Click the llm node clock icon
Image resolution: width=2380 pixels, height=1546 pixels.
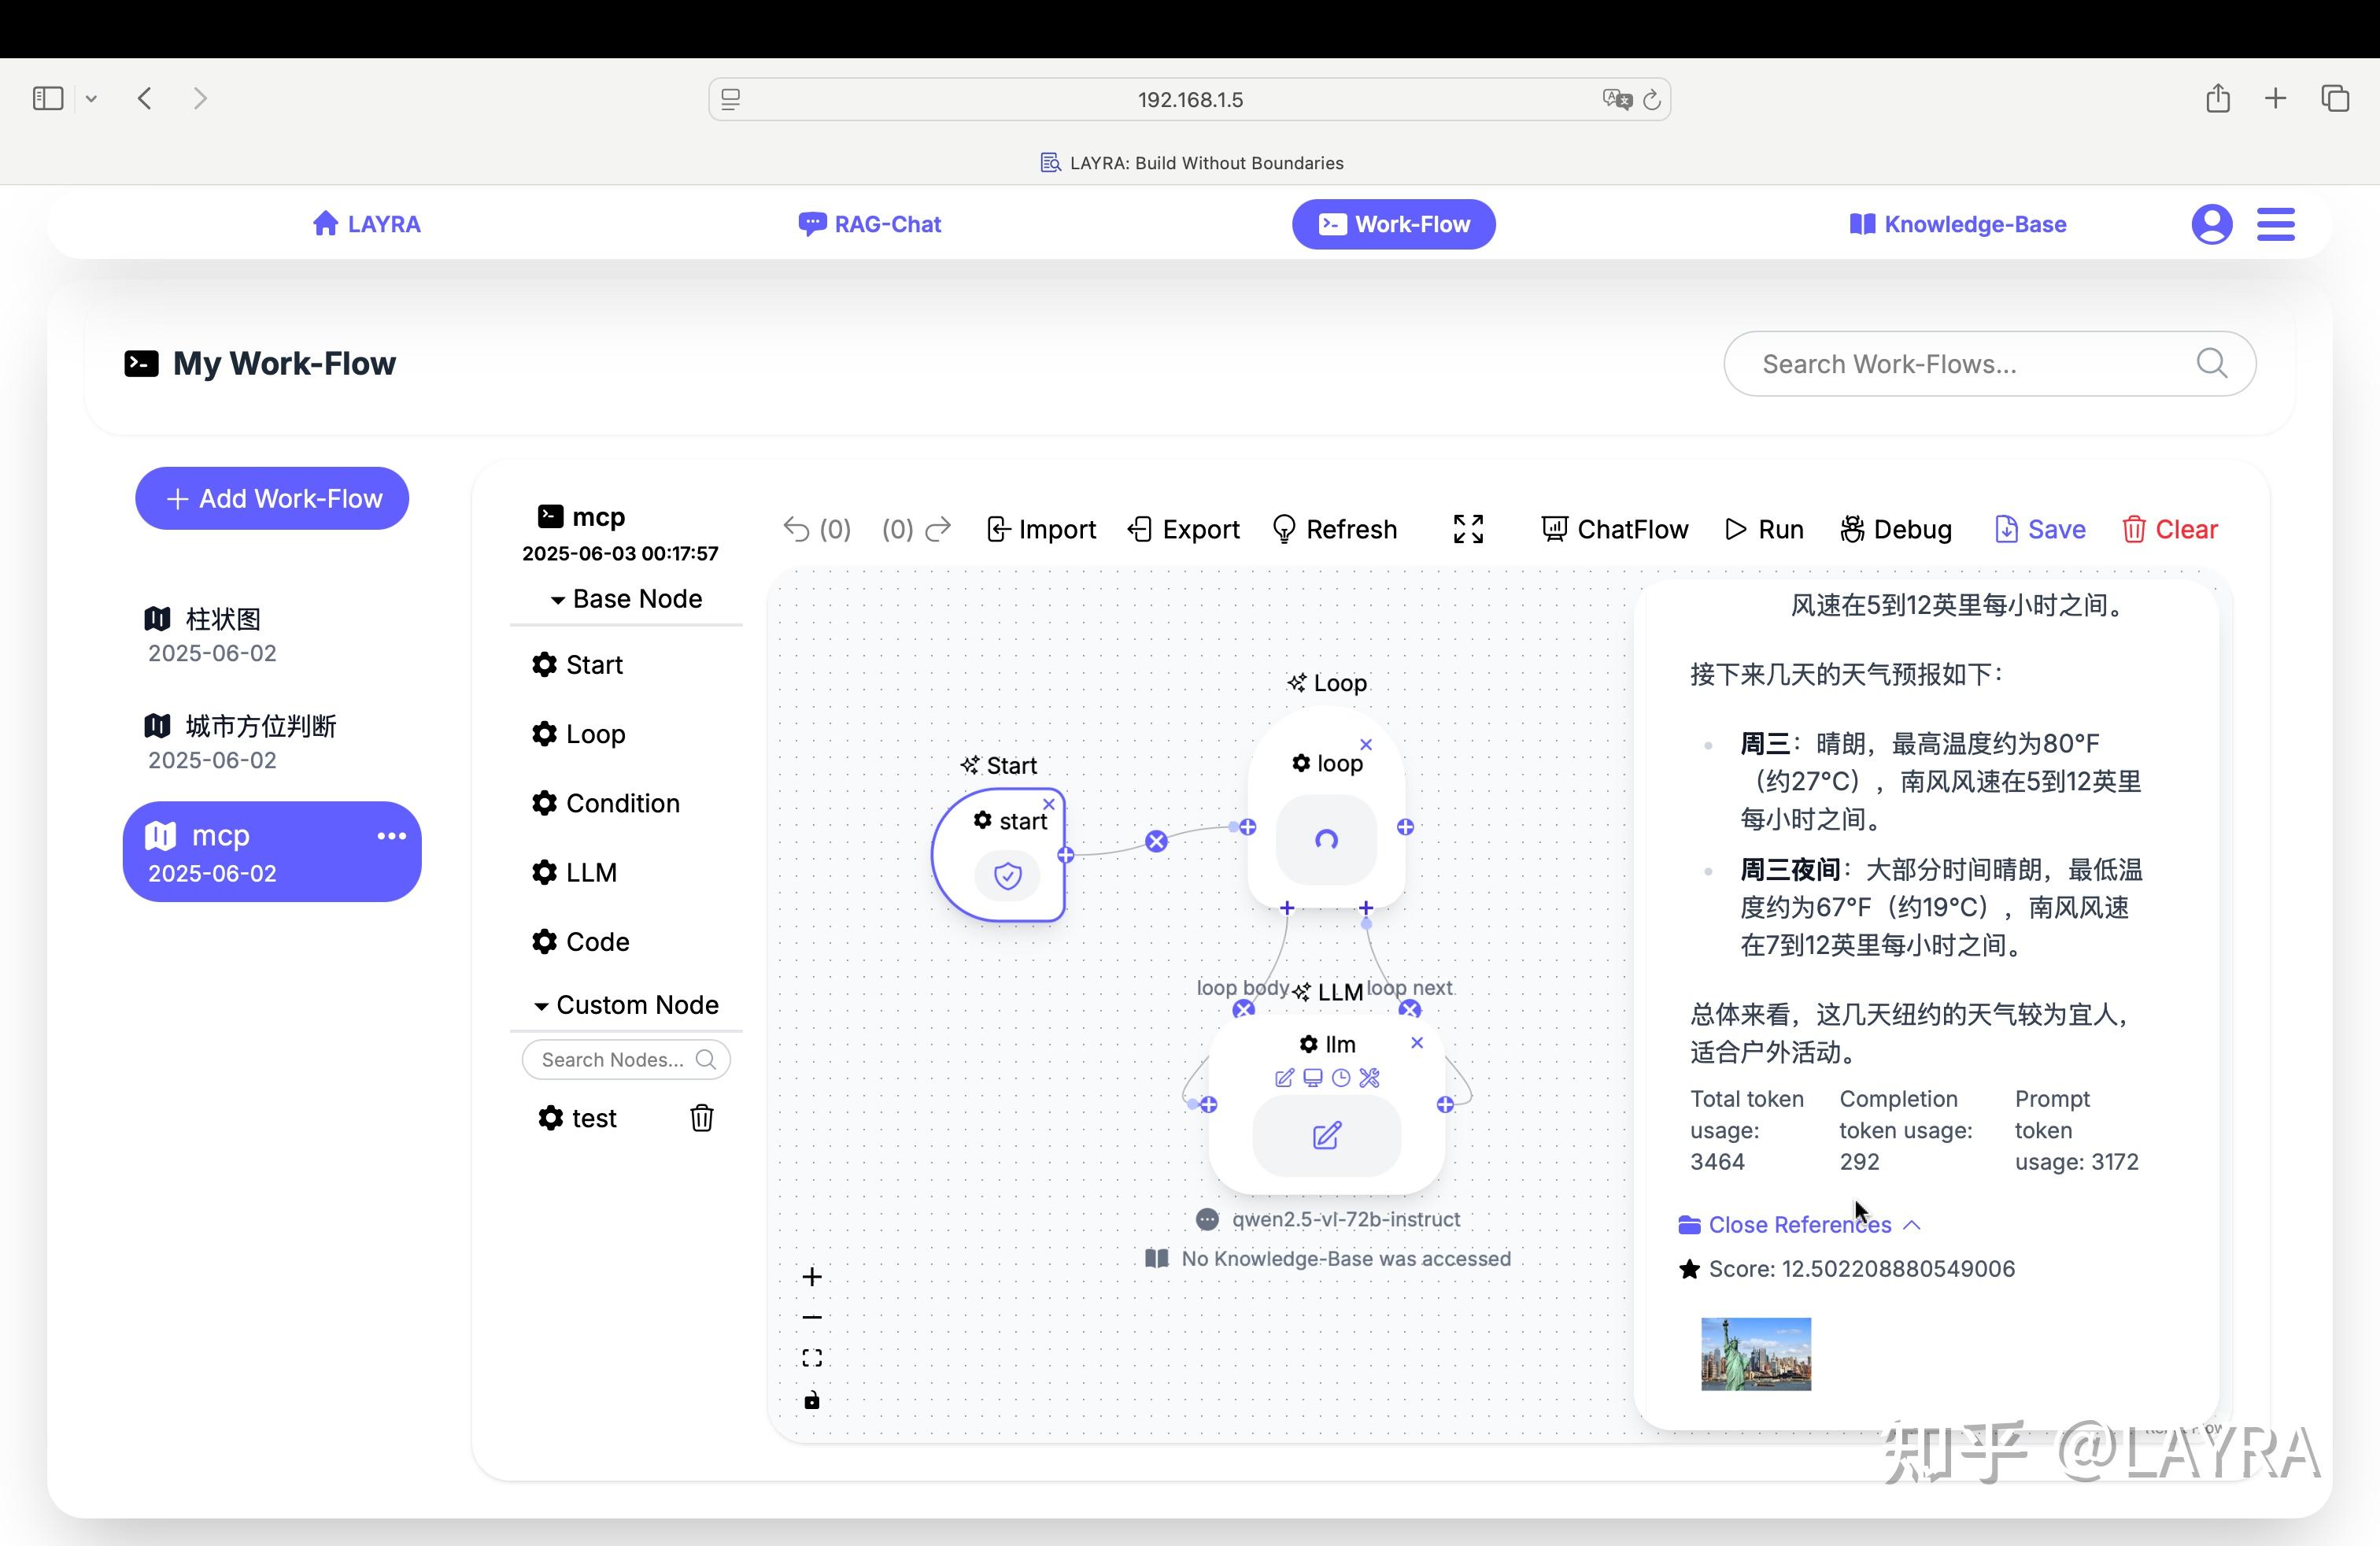point(1341,1078)
